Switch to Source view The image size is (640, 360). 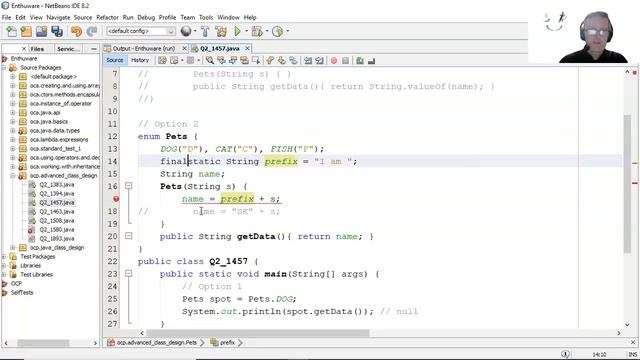115,60
